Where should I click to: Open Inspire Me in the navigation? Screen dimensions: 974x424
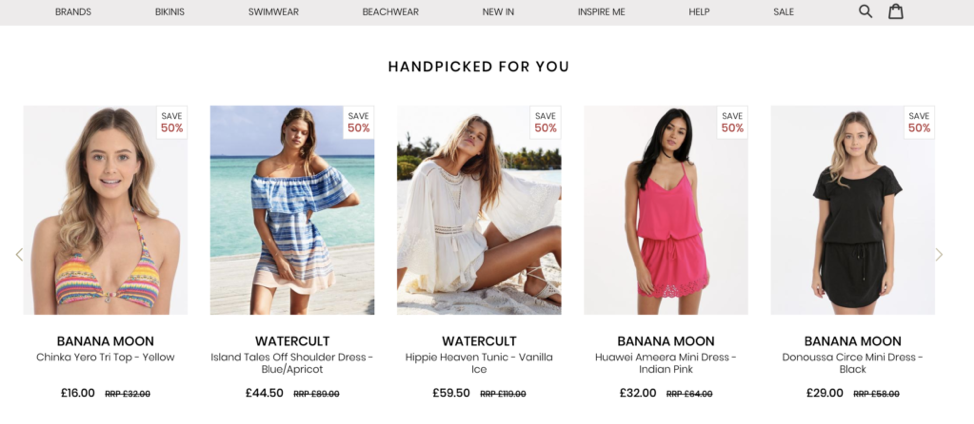tap(601, 12)
